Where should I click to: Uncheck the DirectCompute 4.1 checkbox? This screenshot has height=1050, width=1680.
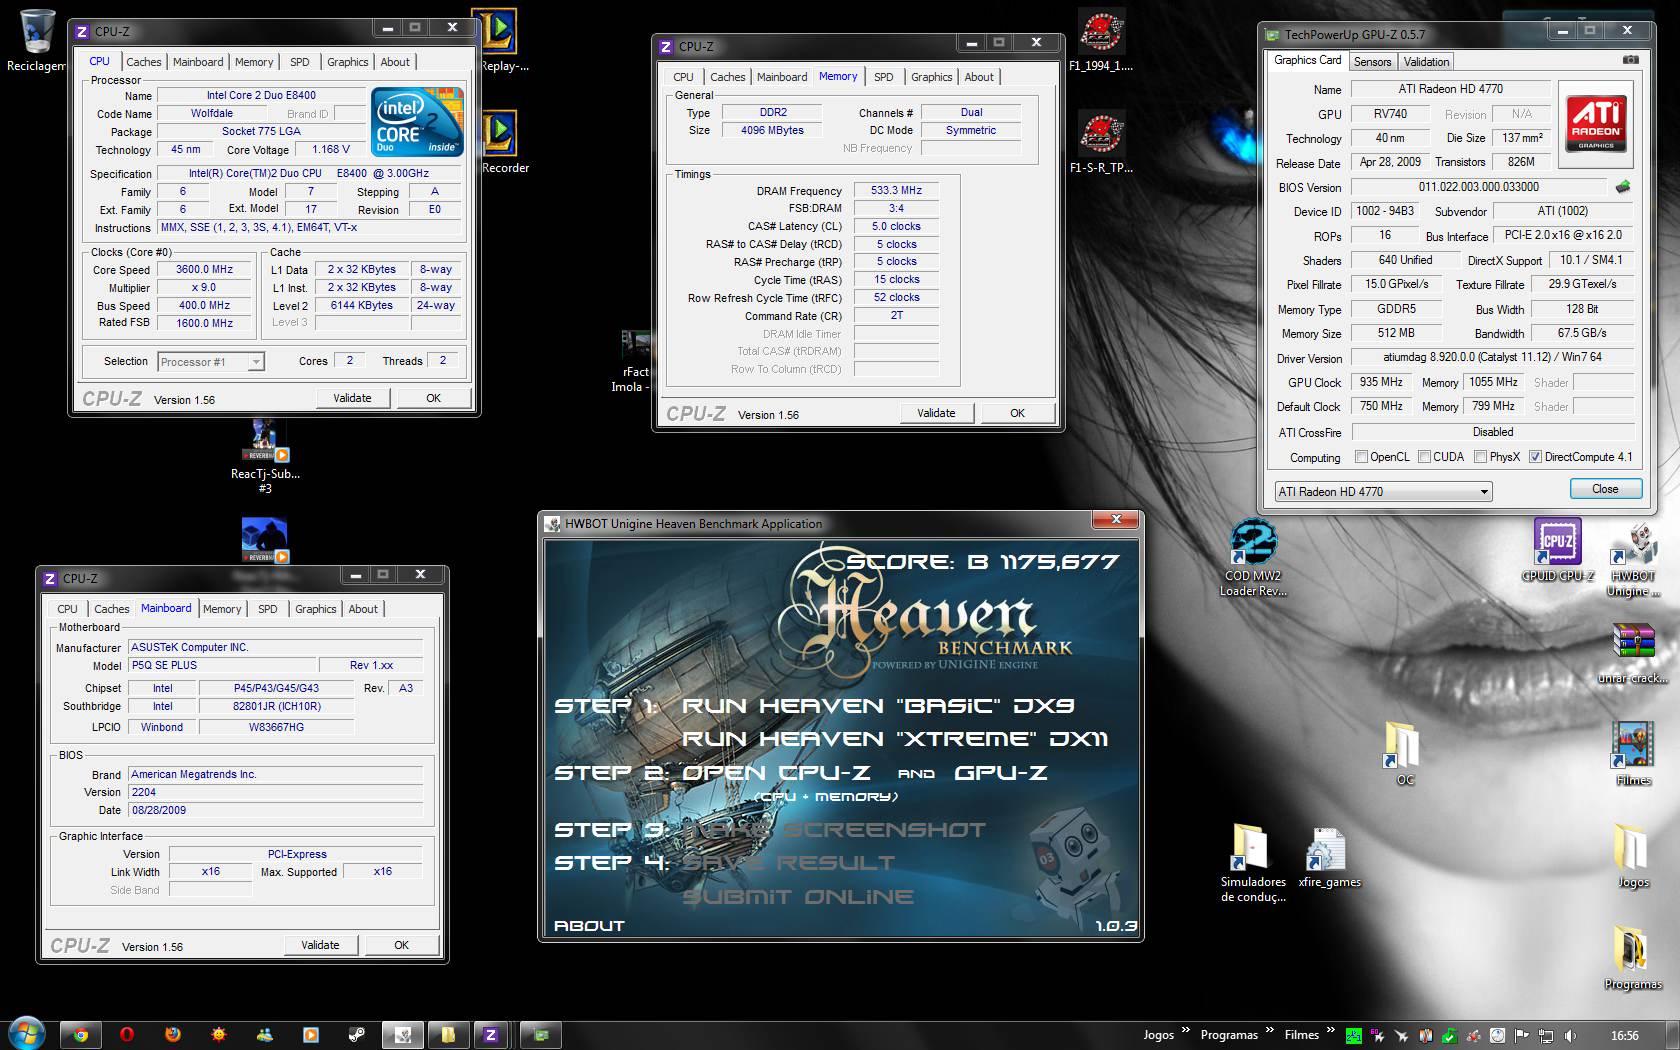pyautogui.click(x=1535, y=457)
